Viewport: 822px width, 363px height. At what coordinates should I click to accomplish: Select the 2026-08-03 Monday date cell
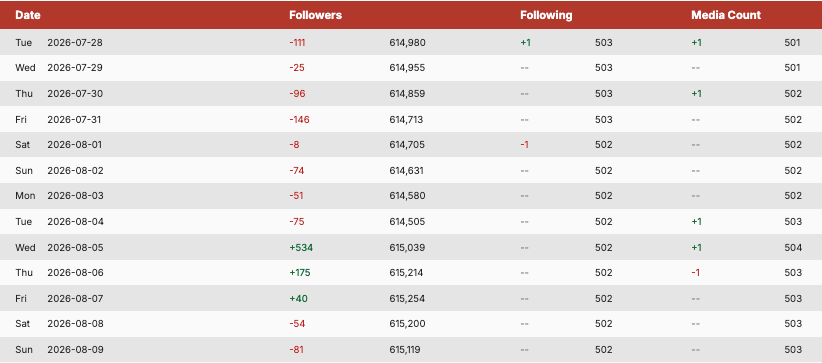coord(75,196)
